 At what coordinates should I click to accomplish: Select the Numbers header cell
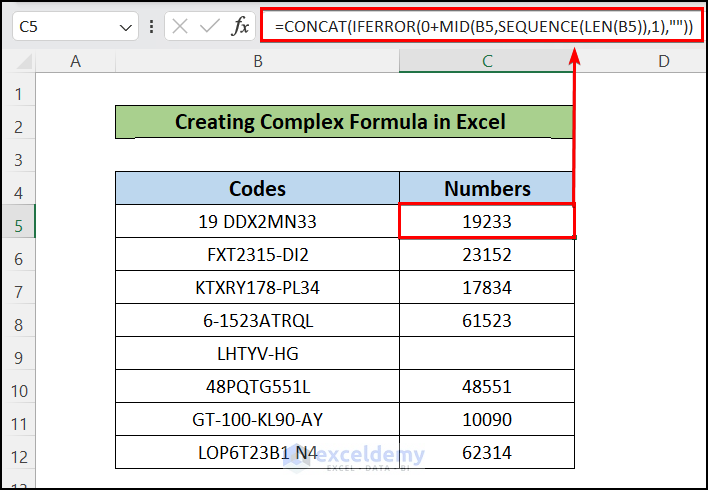click(x=487, y=188)
